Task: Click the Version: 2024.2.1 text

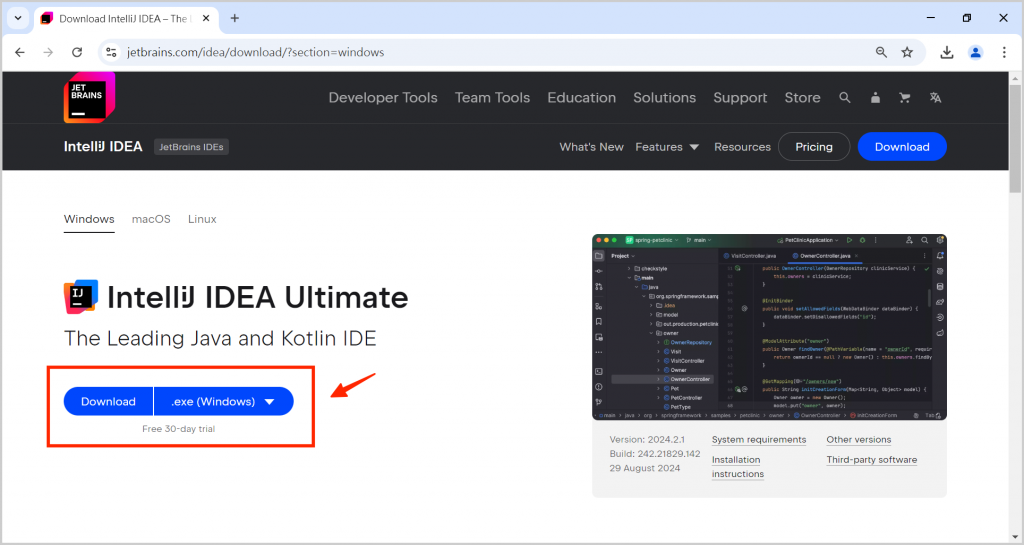Action: click(647, 440)
